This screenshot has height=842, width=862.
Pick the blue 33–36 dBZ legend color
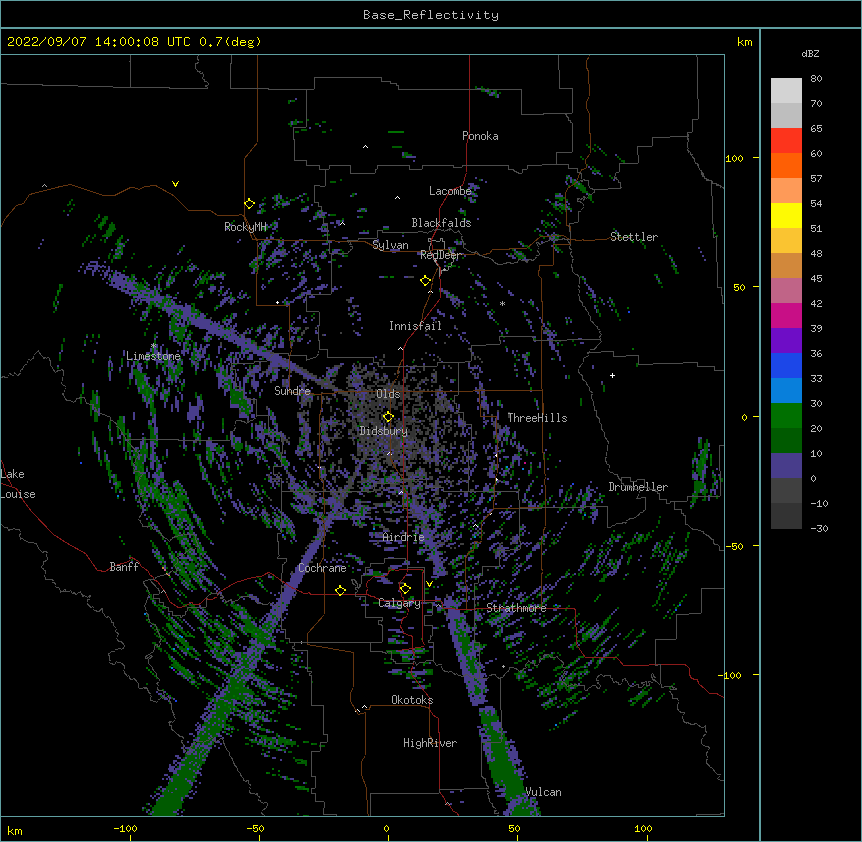[786, 365]
